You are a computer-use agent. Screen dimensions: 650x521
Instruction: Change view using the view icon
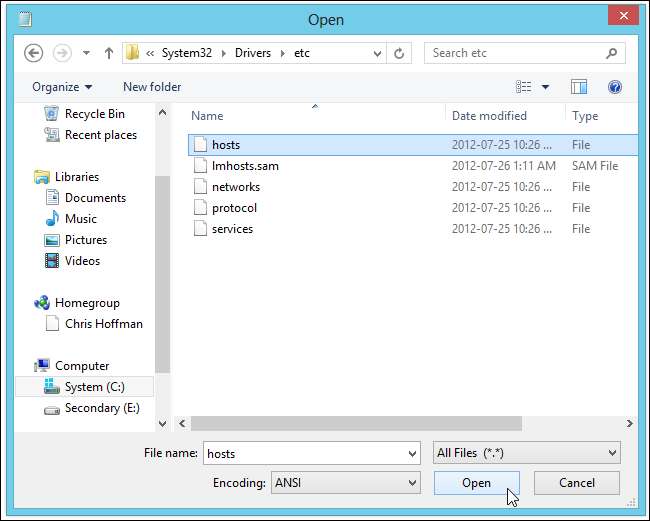coord(524,87)
